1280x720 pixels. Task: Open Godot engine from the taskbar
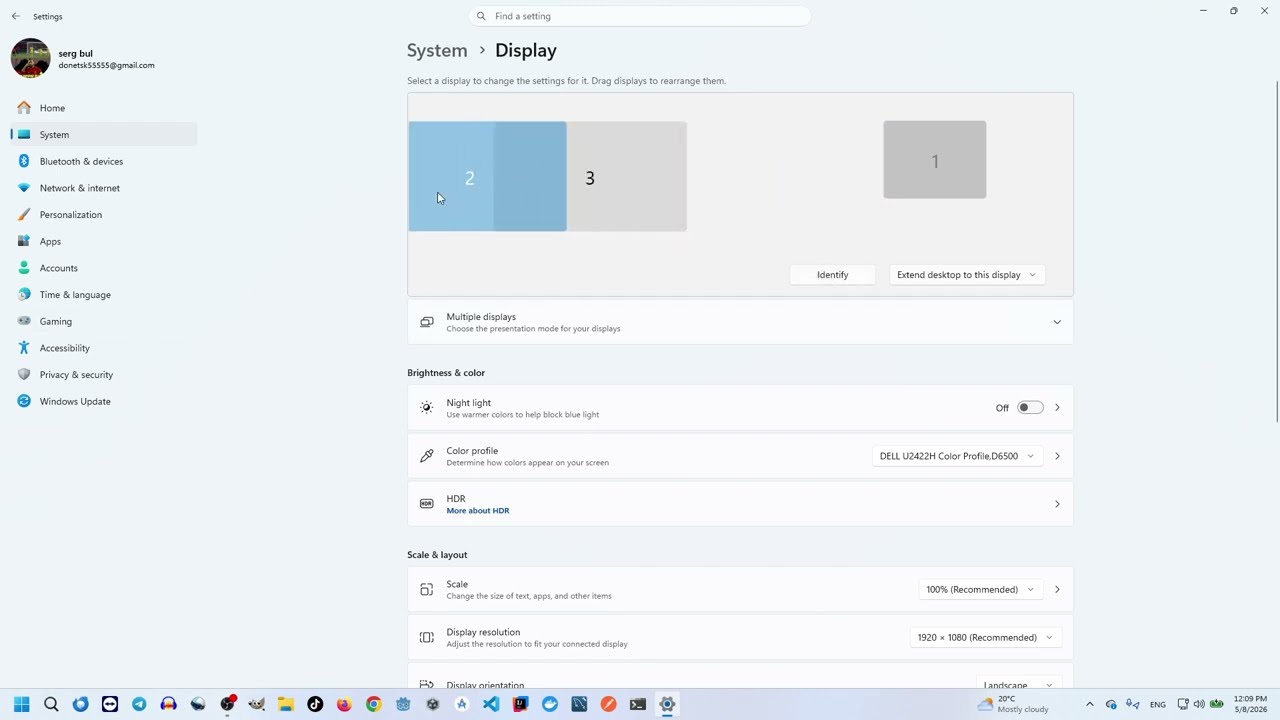[403, 704]
